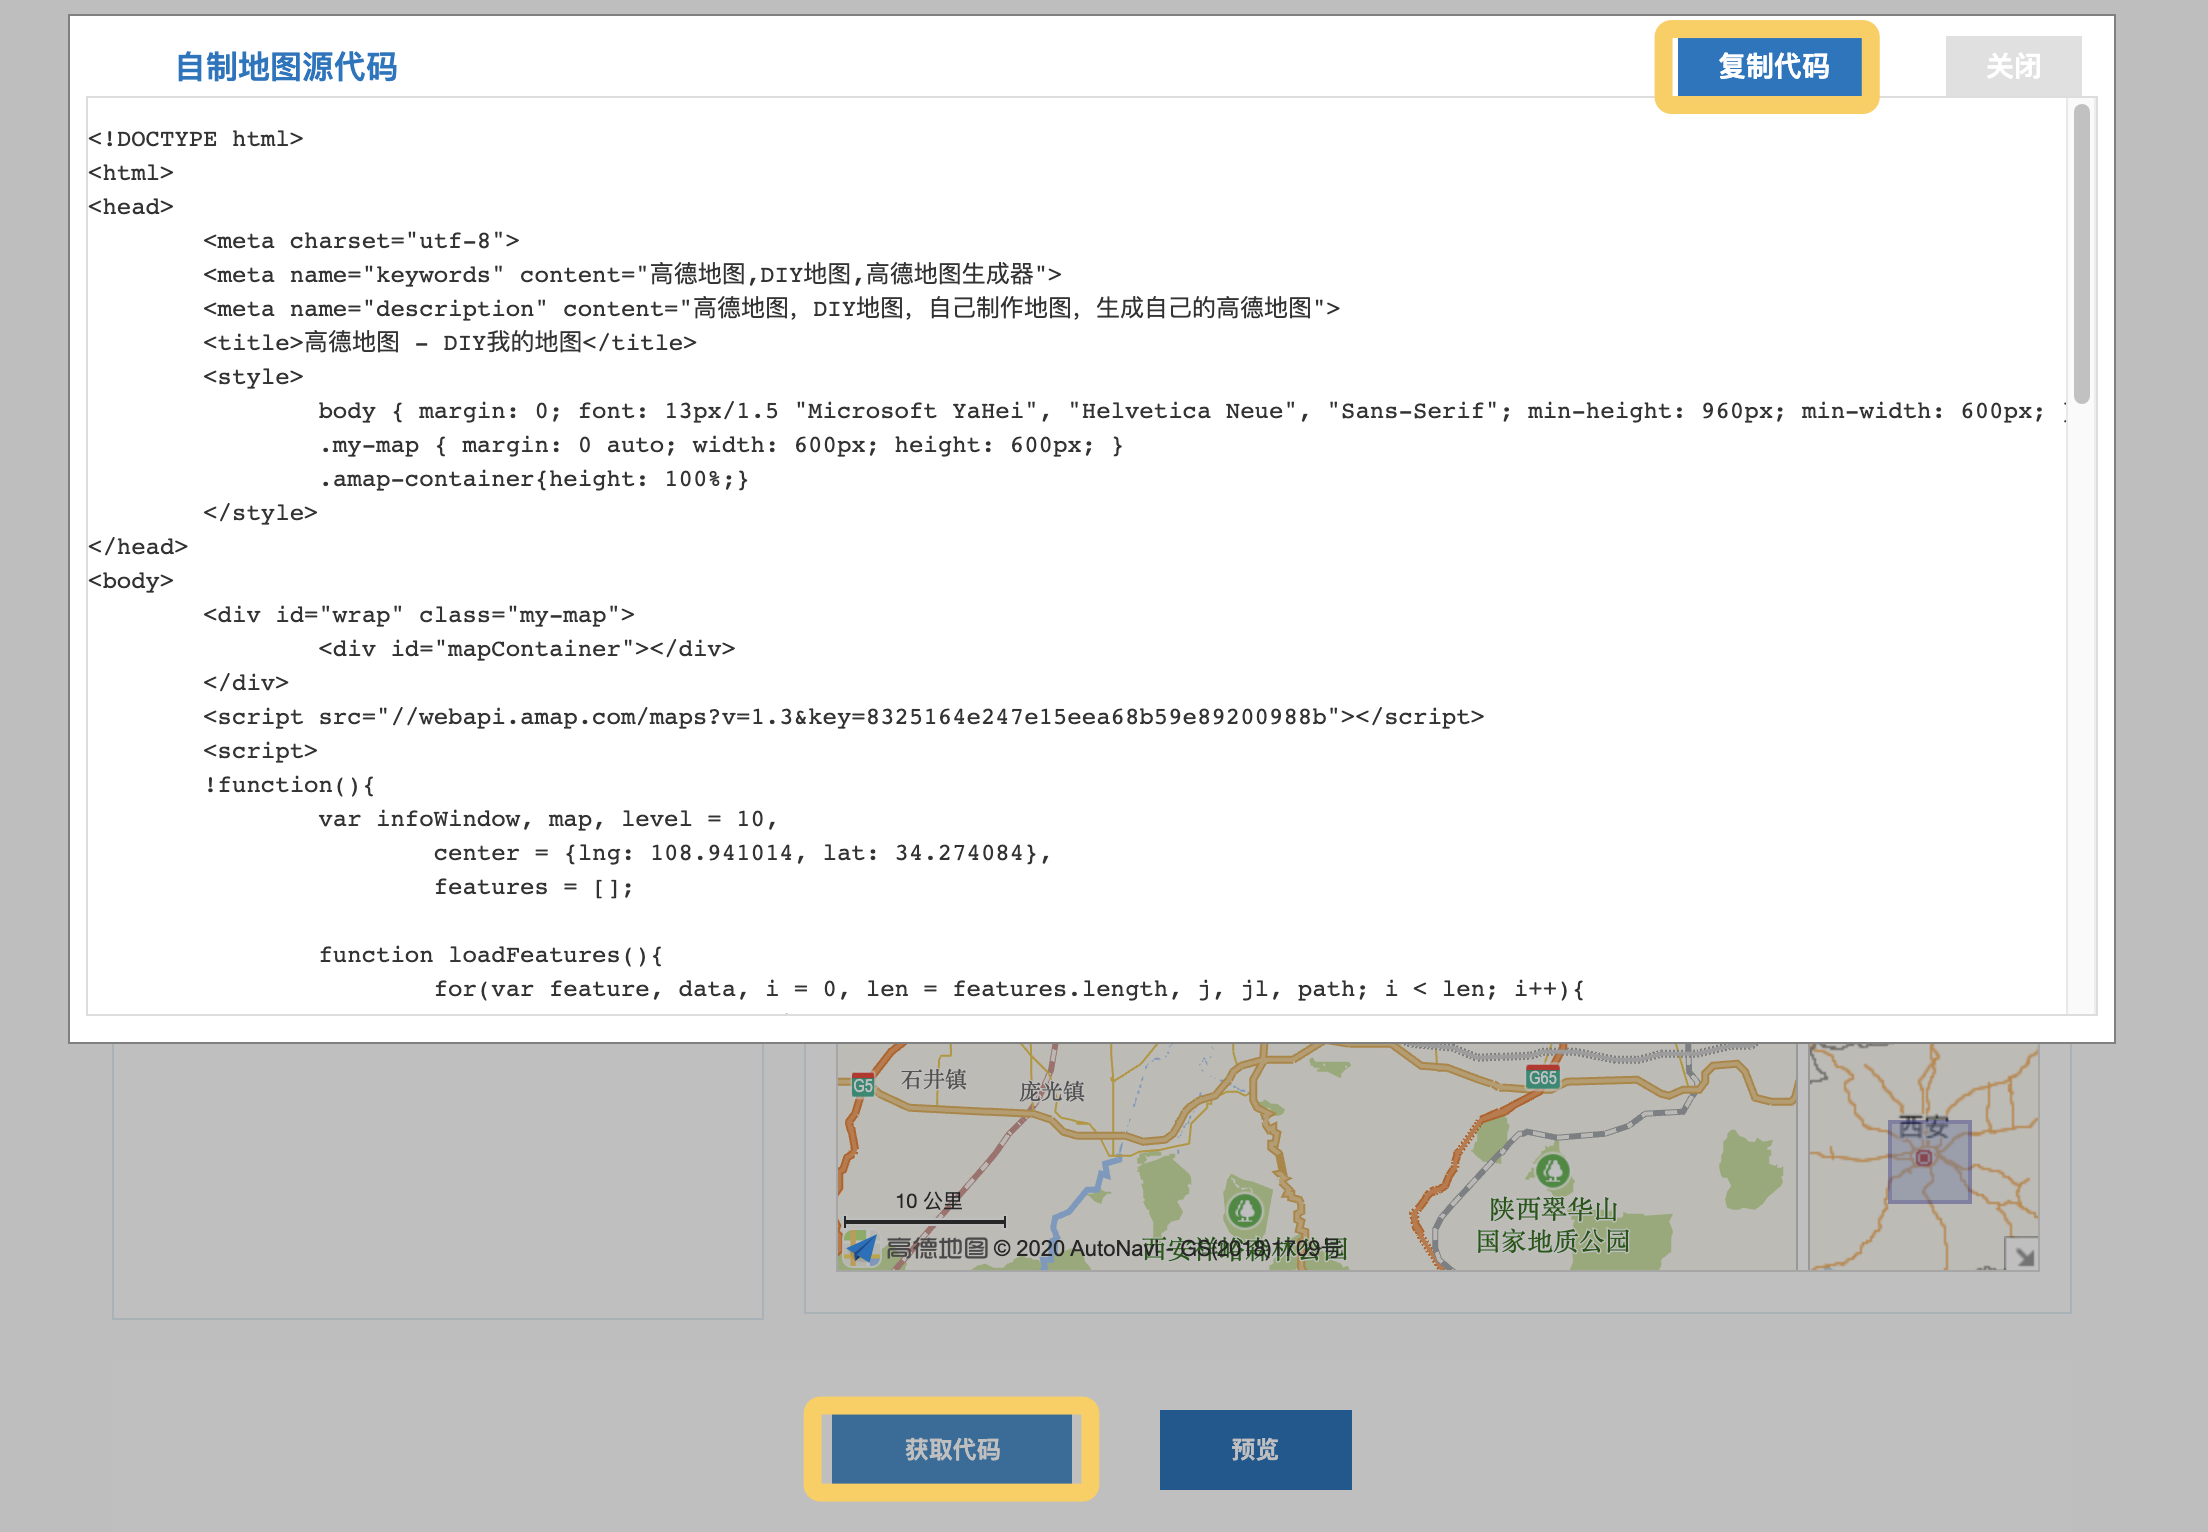Click the 西安 city marker in the overview map
2208x1532 pixels.
click(x=1923, y=1158)
